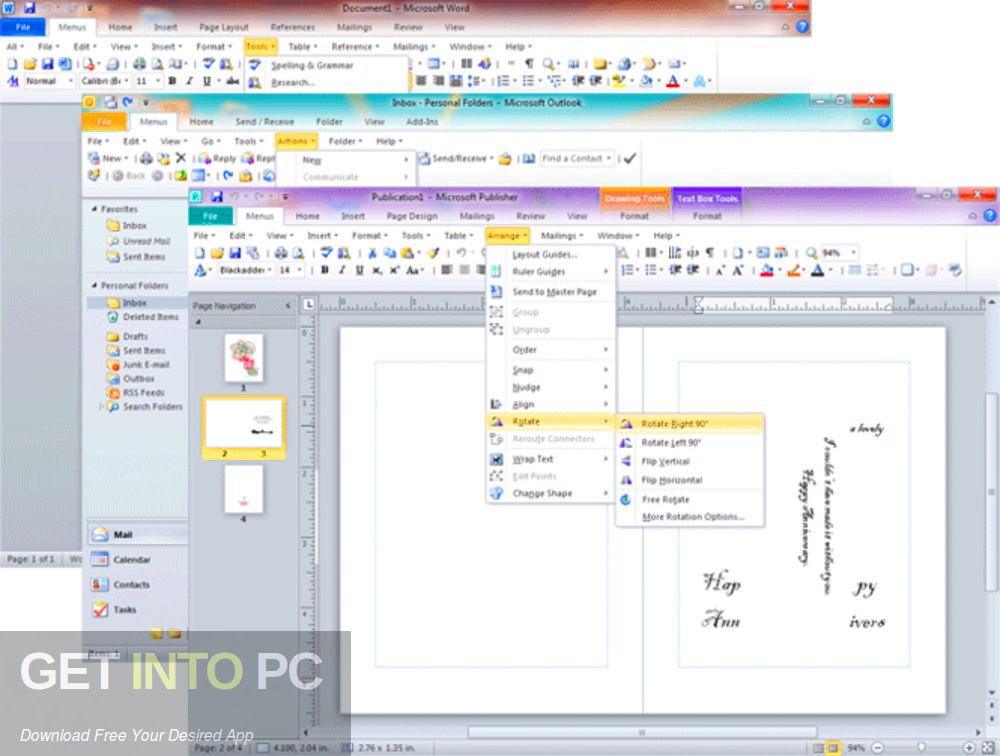Image resolution: width=1000 pixels, height=756 pixels.
Task: Click the paragraph mark icon in Word's toolbar
Action: (529, 64)
